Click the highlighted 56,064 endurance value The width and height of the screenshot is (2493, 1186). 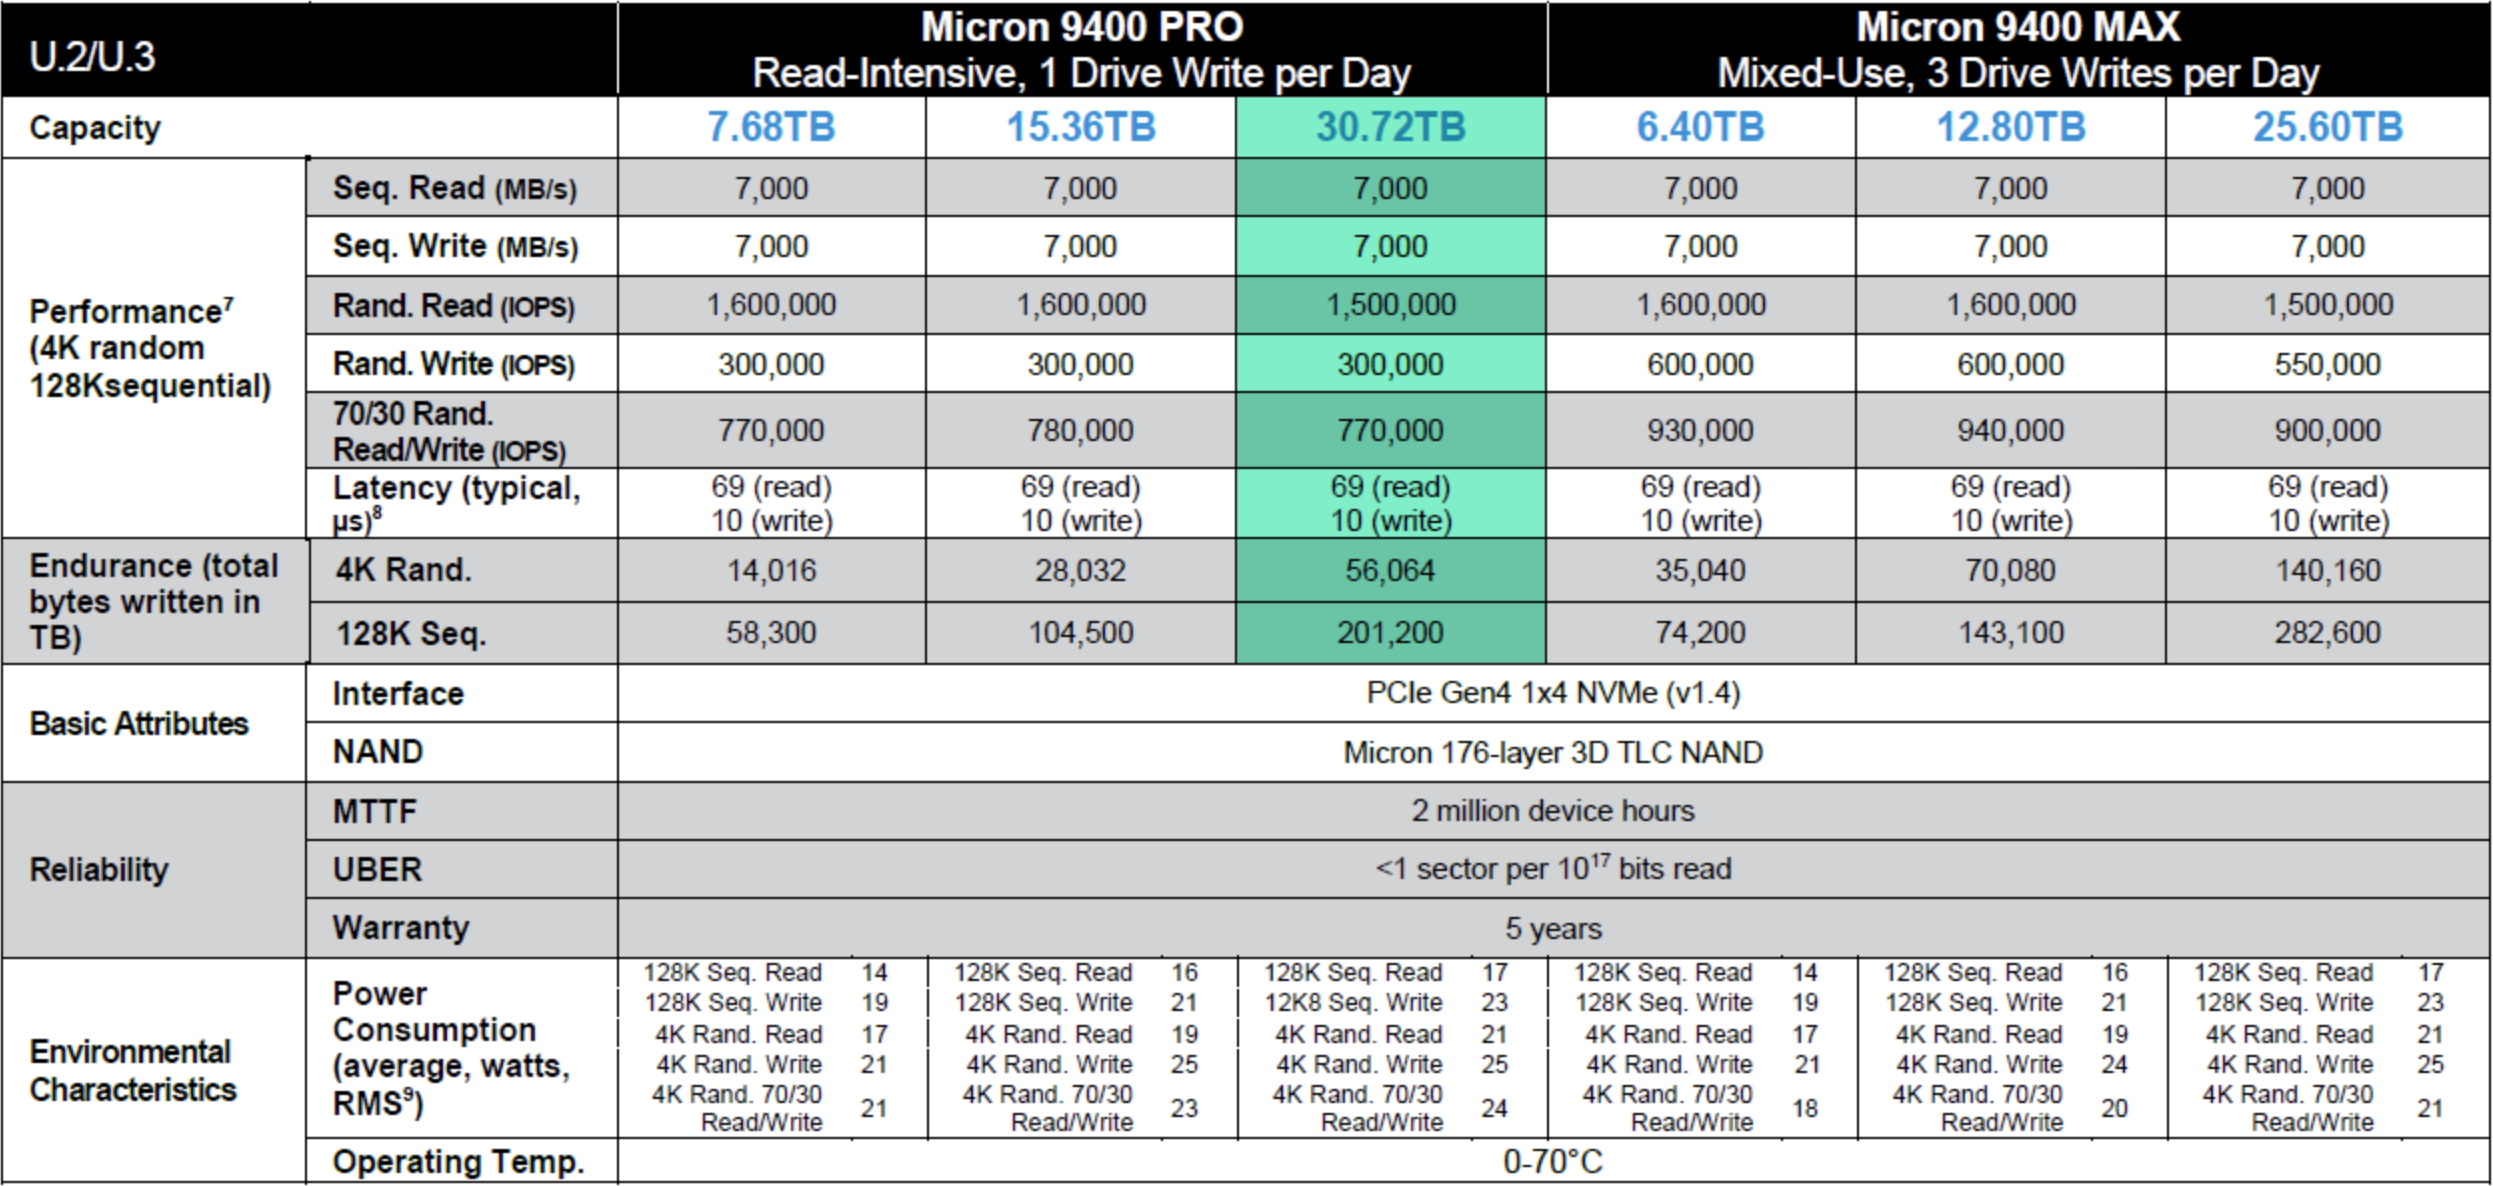click(1390, 570)
